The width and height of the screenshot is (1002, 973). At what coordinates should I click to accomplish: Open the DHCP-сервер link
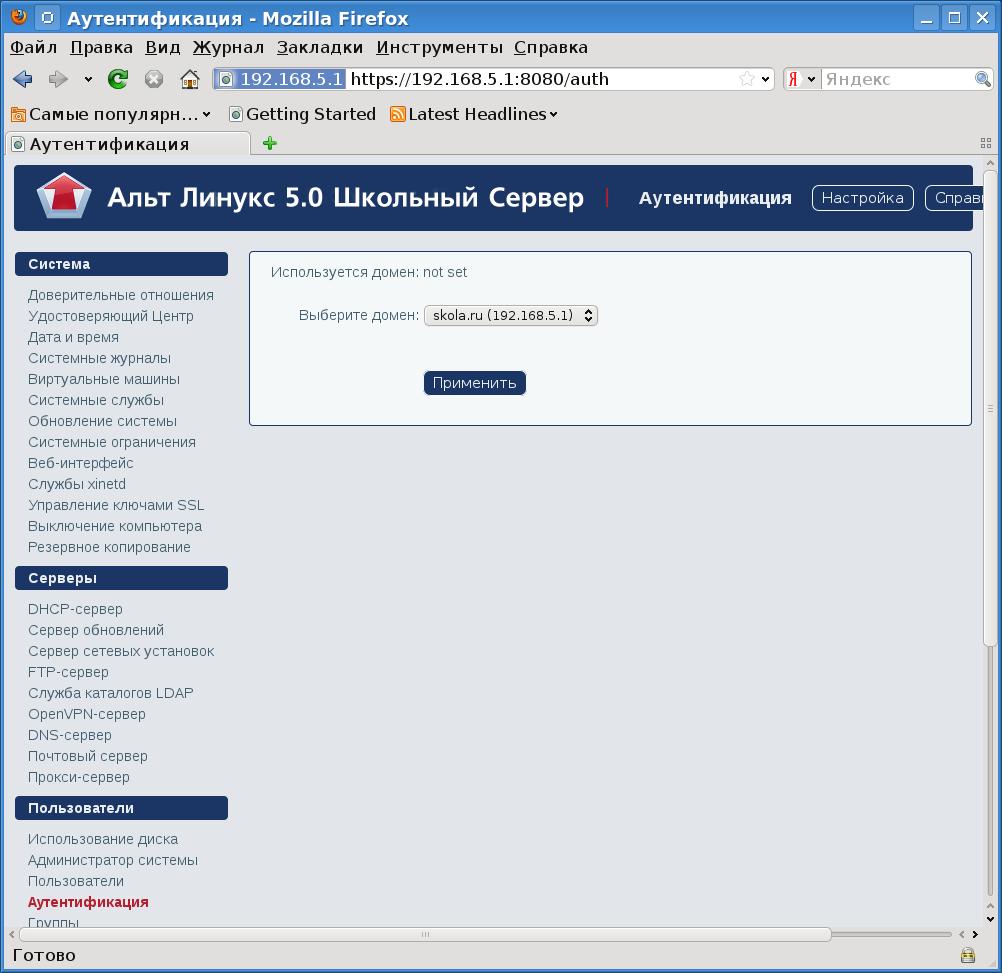(x=75, y=609)
